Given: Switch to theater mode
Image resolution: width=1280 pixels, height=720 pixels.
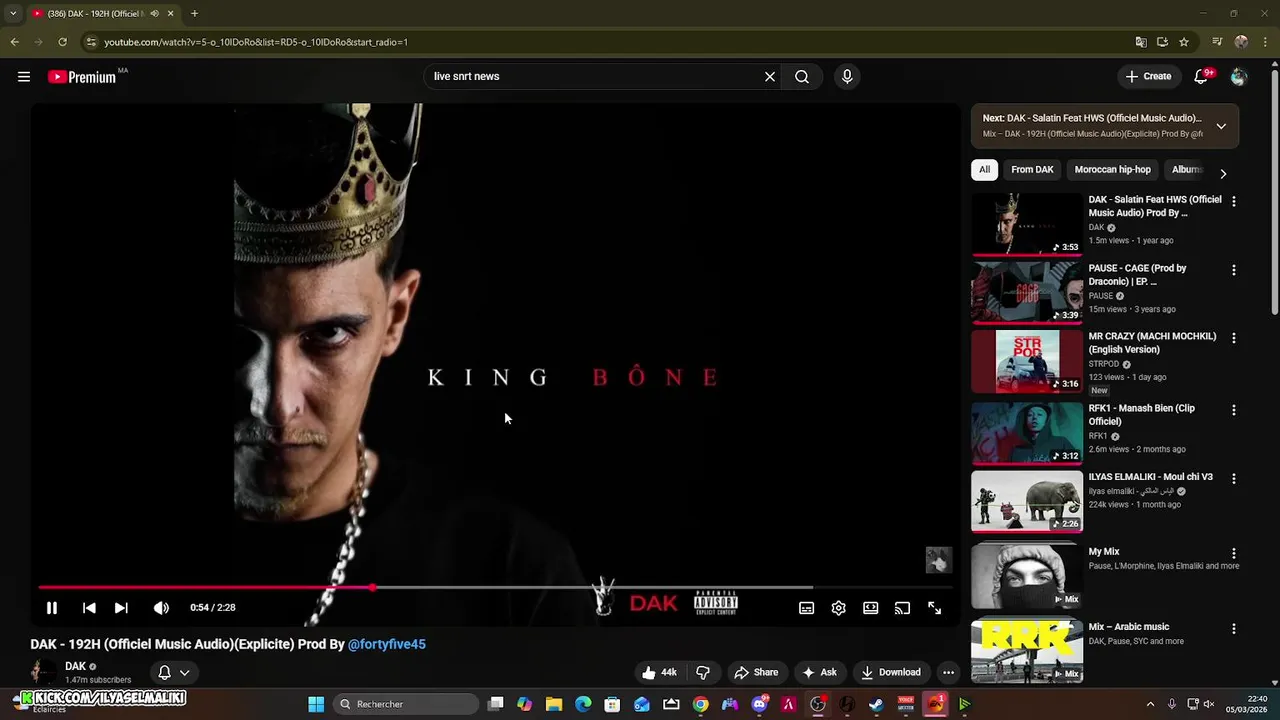Looking at the screenshot, I should [x=871, y=608].
